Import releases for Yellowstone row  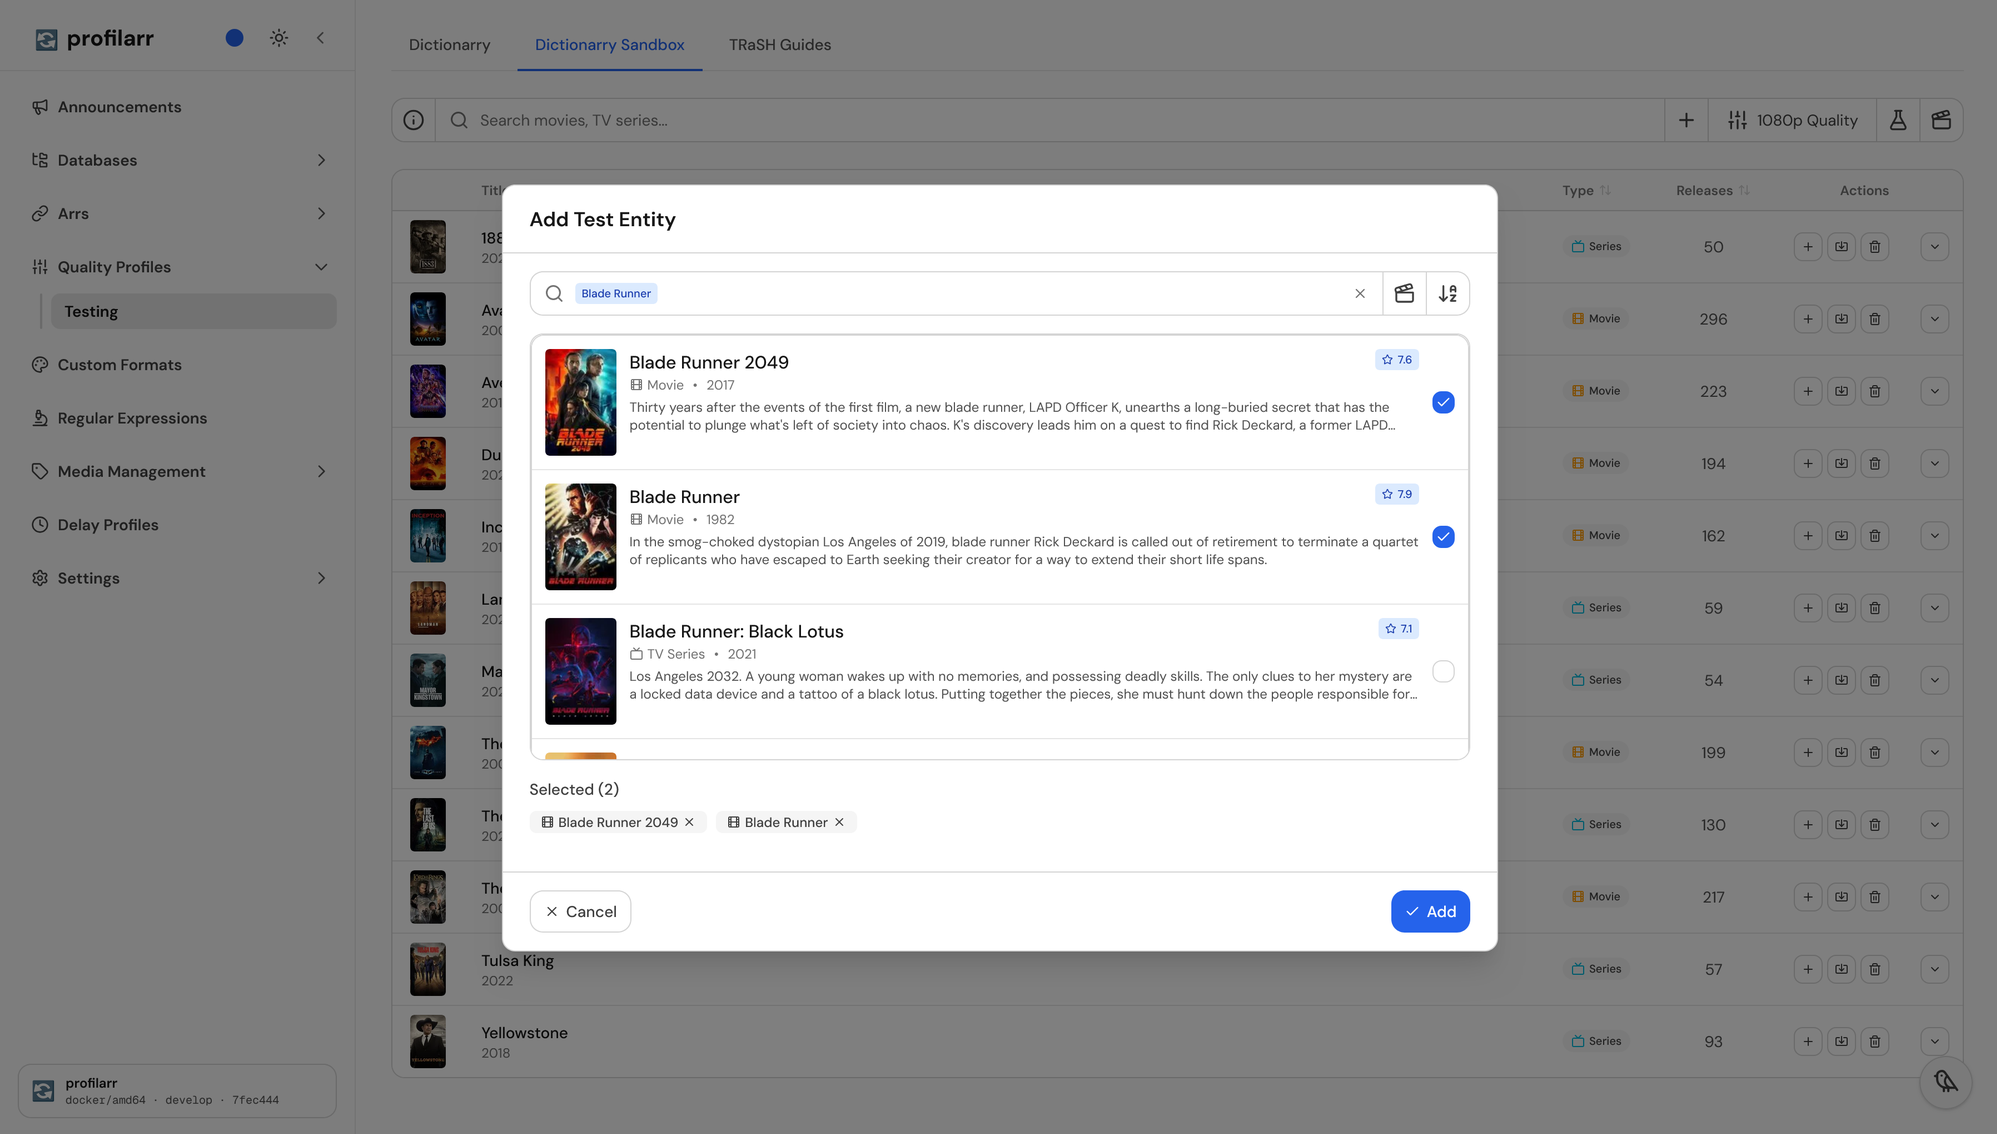[x=1841, y=1041]
